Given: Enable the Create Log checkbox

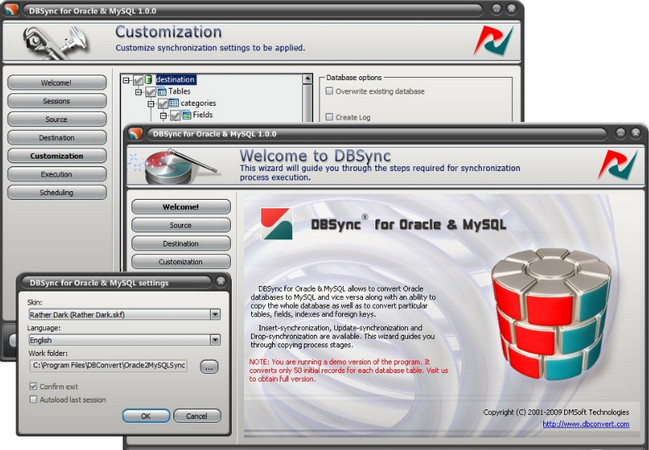Looking at the screenshot, I should tap(329, 117).
